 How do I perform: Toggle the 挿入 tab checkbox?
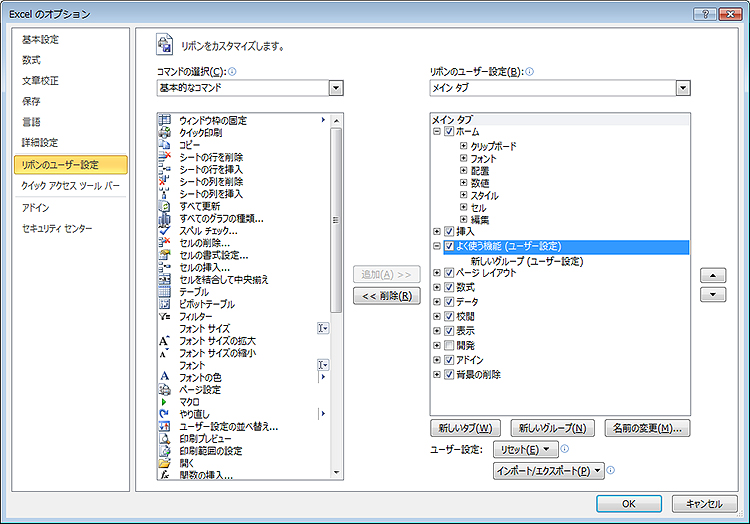tap(449, 231)
